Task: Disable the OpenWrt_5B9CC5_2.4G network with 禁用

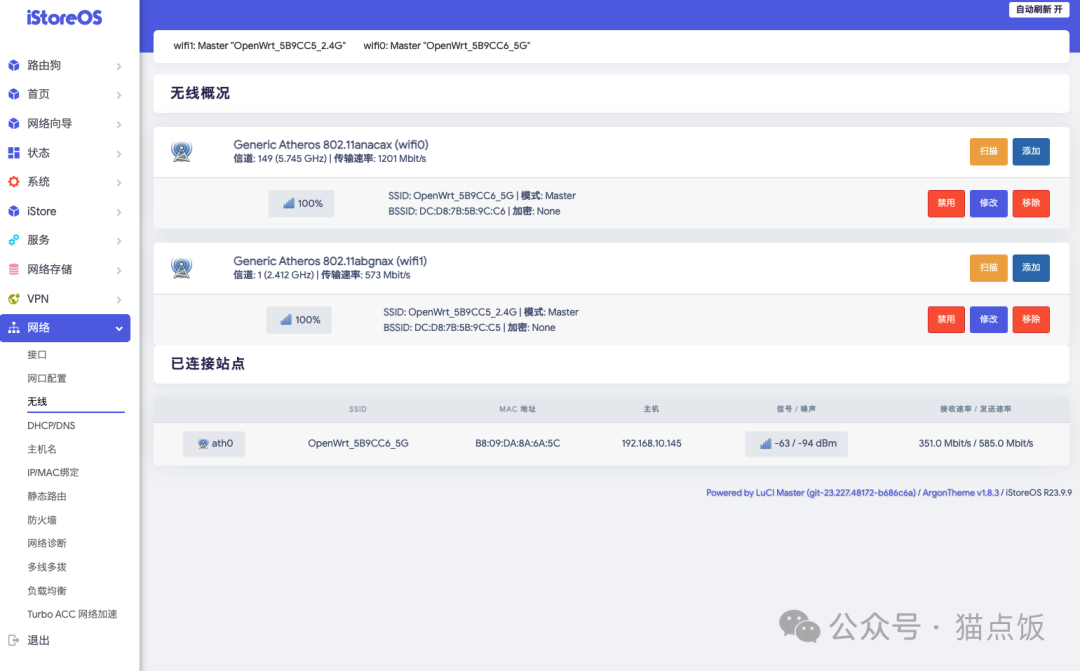Action: [946, 319]
